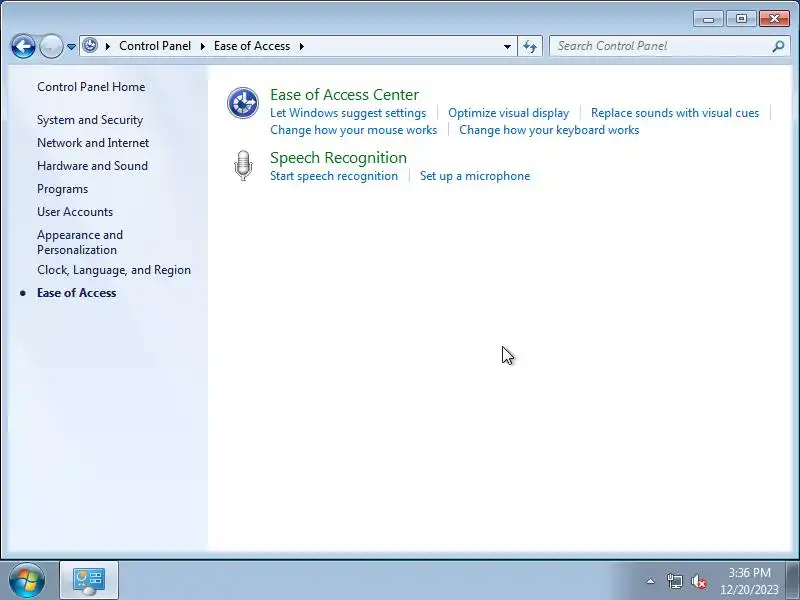This screenshot has height=600, width=800.
Task: Go to System and Security category
Action: pyautogui.click(x=90, y=120)
